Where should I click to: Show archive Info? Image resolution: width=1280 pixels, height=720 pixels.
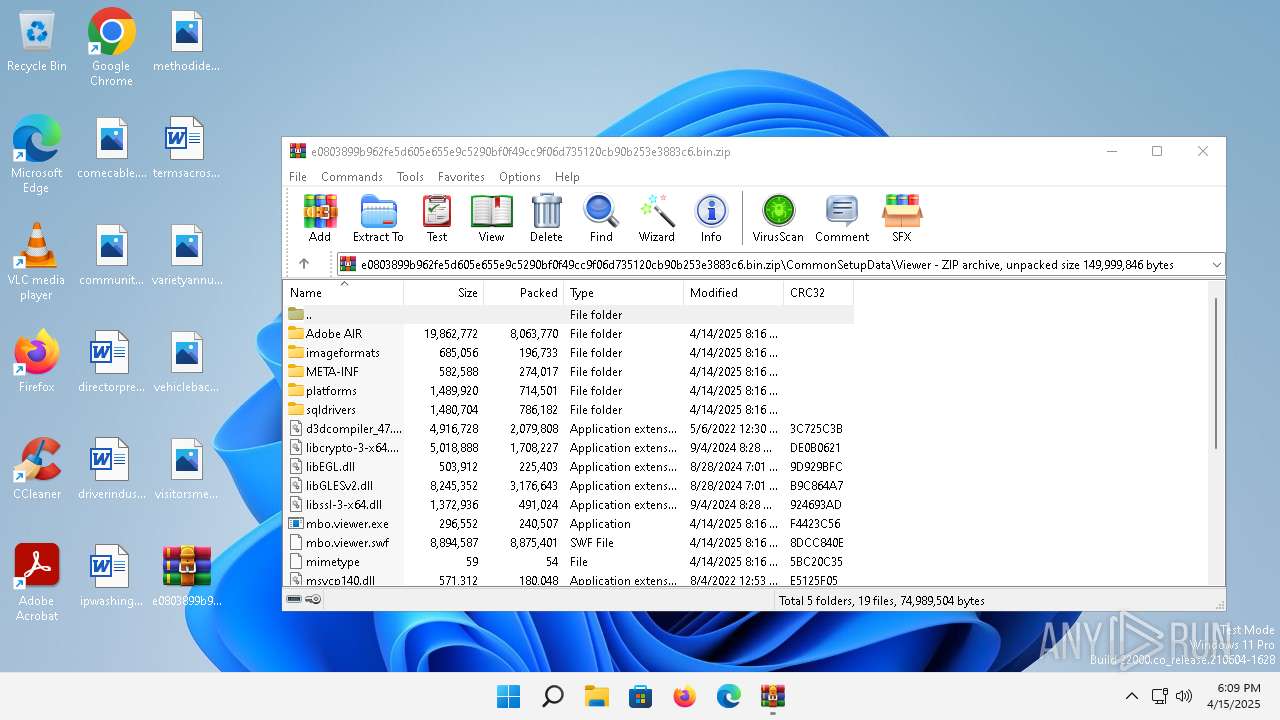[711, 219]
